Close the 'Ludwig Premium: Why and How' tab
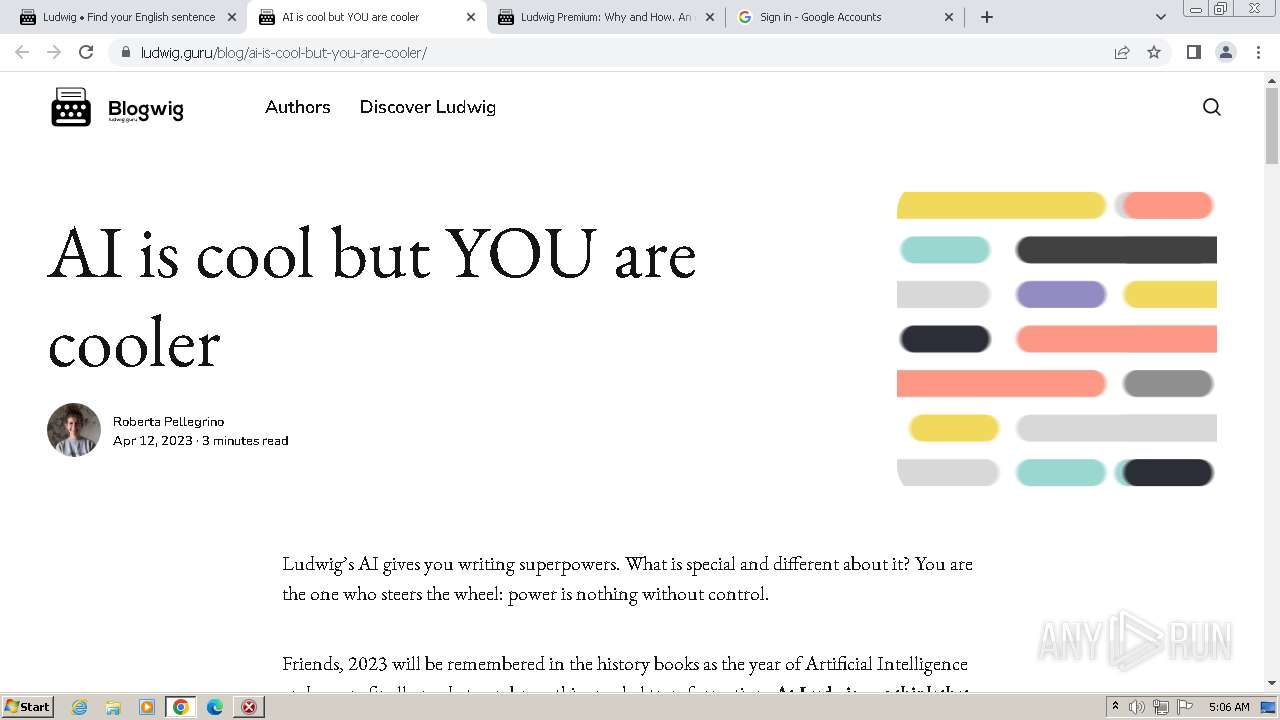The image size is (1280, 720). [x=710, y=17]
